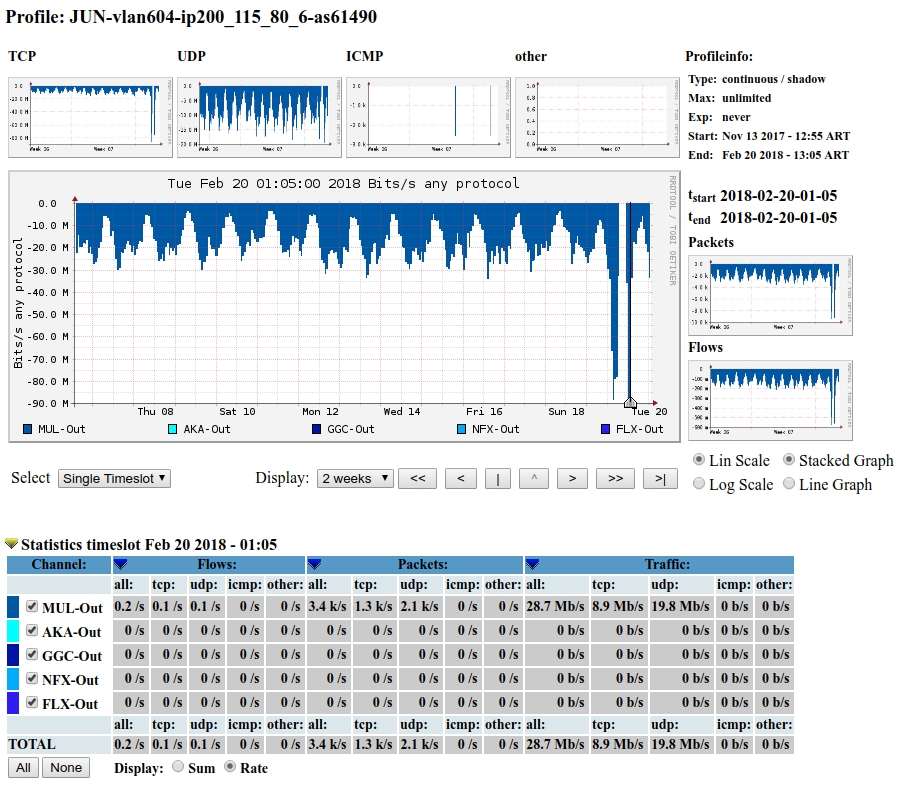Open the Single Timeslot select dropdown
The width and height of the screenshot is (914, 792).
tap(114, 479)
